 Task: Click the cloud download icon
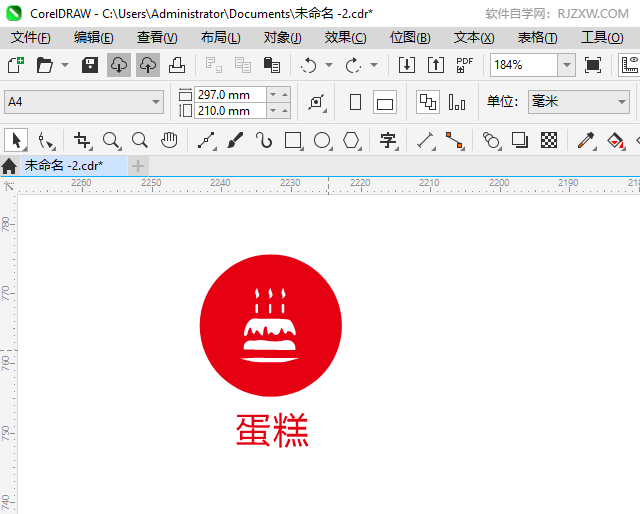[119, 65]
